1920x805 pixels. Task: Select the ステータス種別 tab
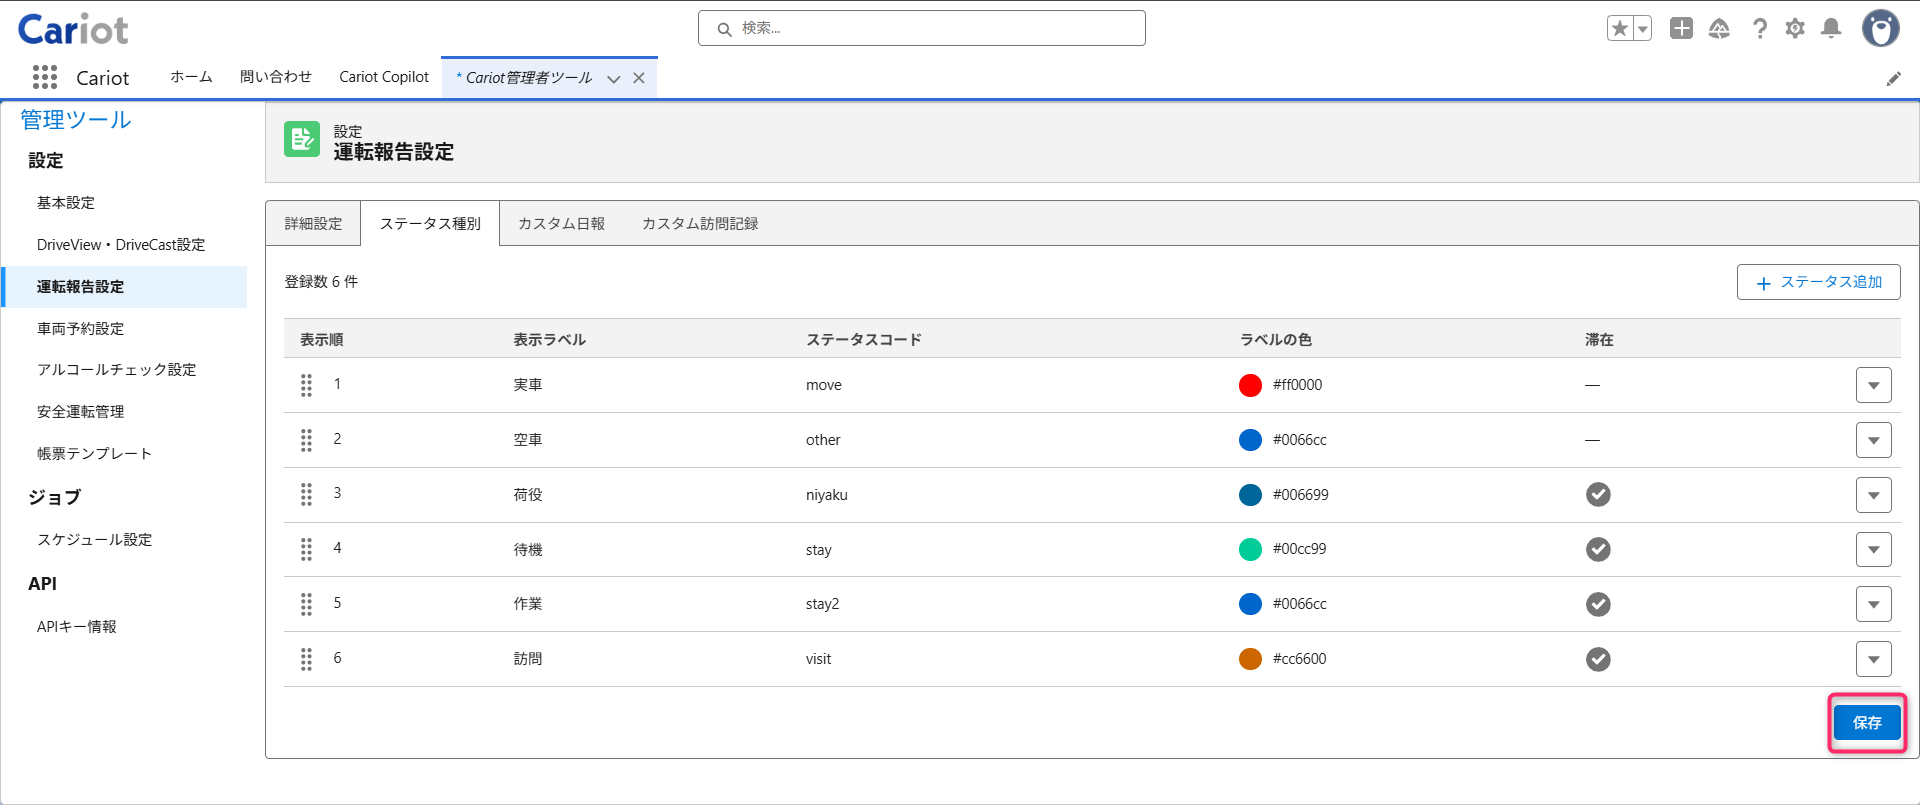coord(430,224)
